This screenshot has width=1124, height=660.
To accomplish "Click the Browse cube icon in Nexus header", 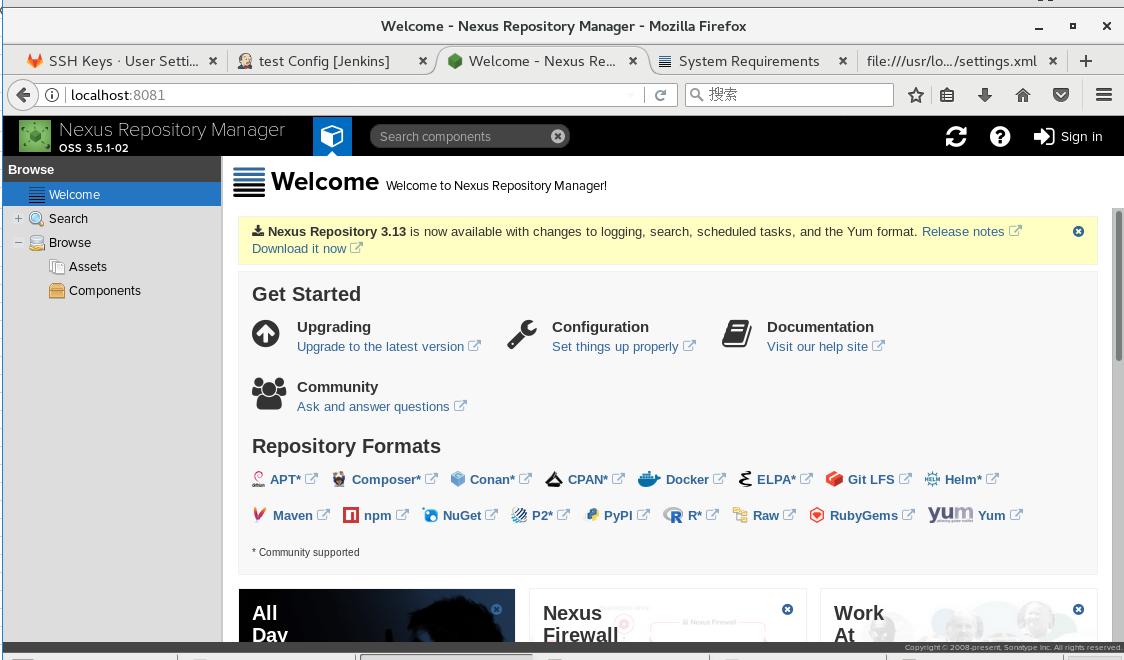I will (x=332, y=136).
